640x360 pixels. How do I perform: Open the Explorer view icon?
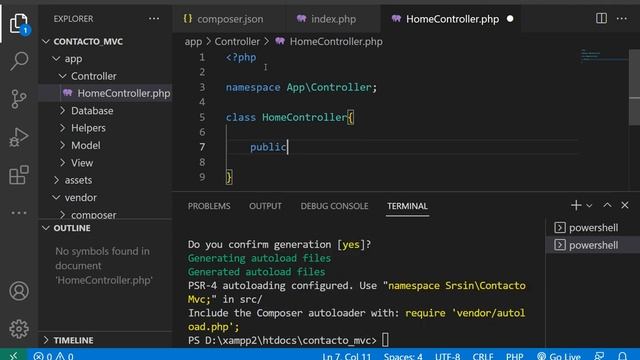[19, 24]
